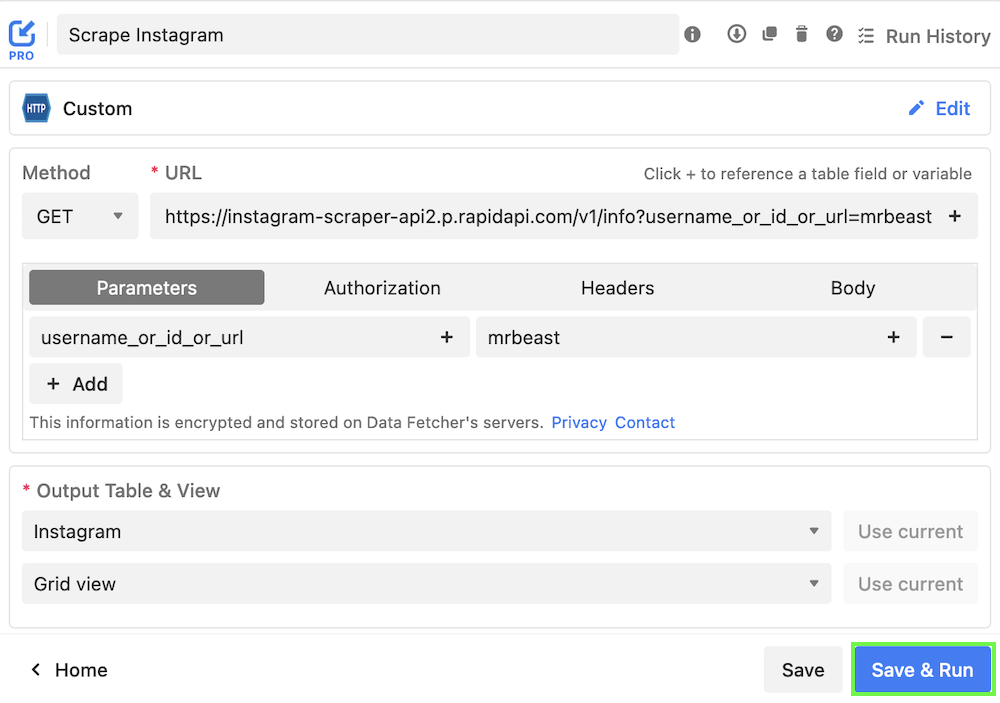Open help via the question mark icon
This screenshot has width=1000, height=703.
pos(834,34)
